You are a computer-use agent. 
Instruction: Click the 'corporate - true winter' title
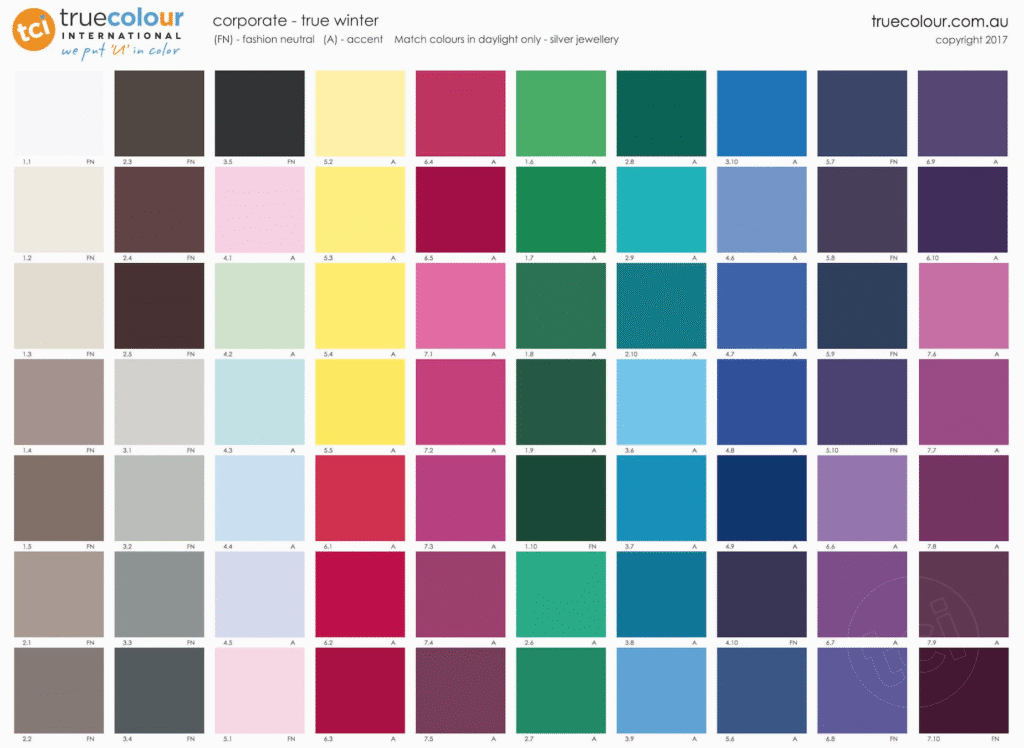coord(295,21)
